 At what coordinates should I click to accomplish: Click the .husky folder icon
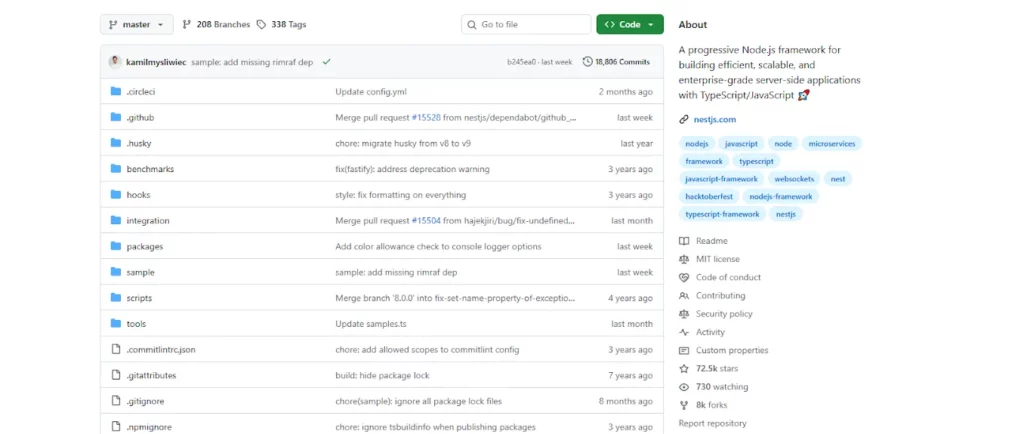[x=116, y=143]
